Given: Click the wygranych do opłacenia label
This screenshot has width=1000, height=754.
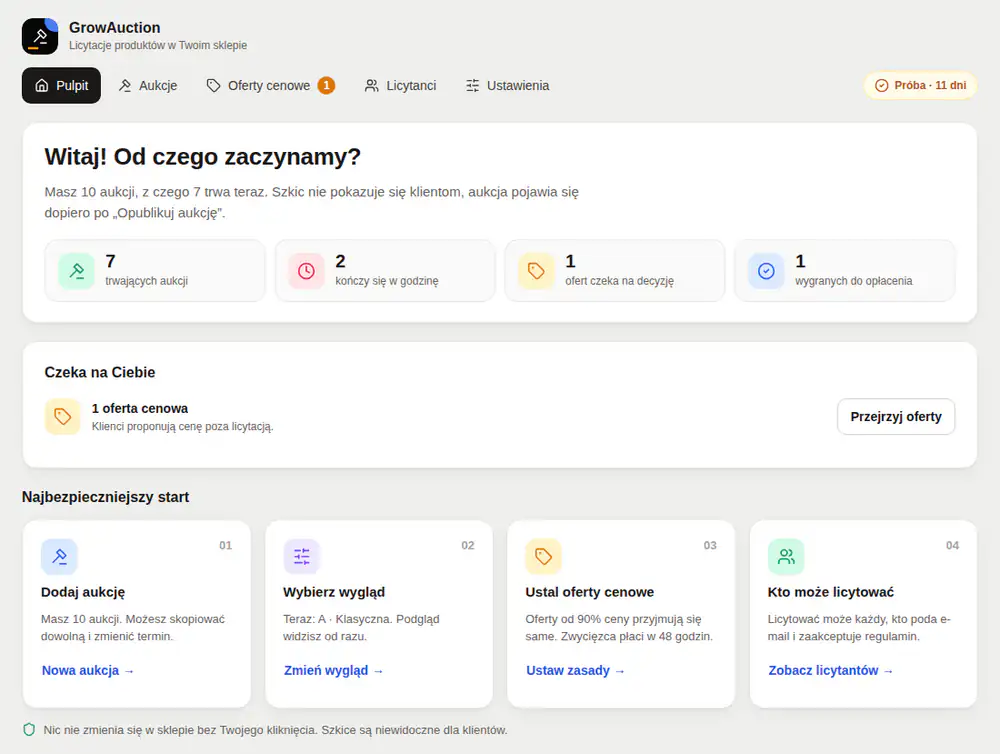Looking at the screenshot, I should (x=854, y=281).
